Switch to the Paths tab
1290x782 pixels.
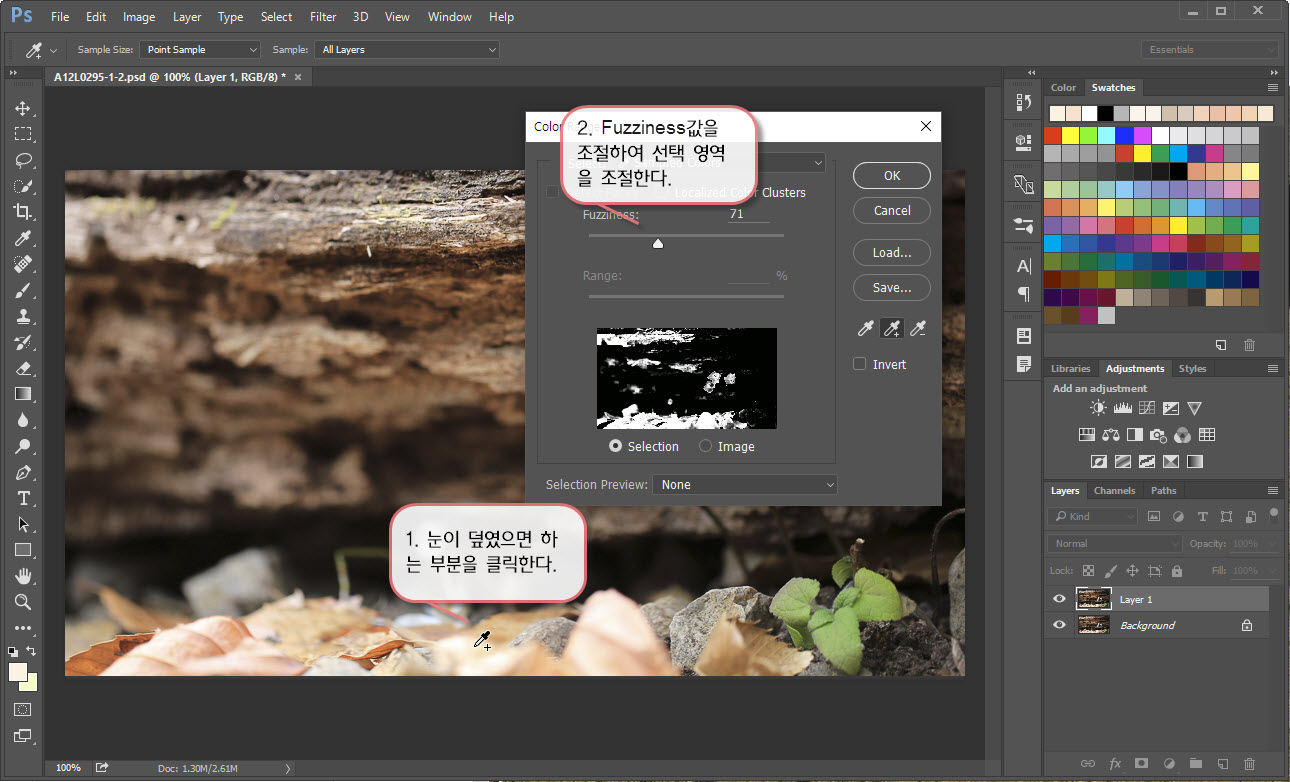point(1163,491)
